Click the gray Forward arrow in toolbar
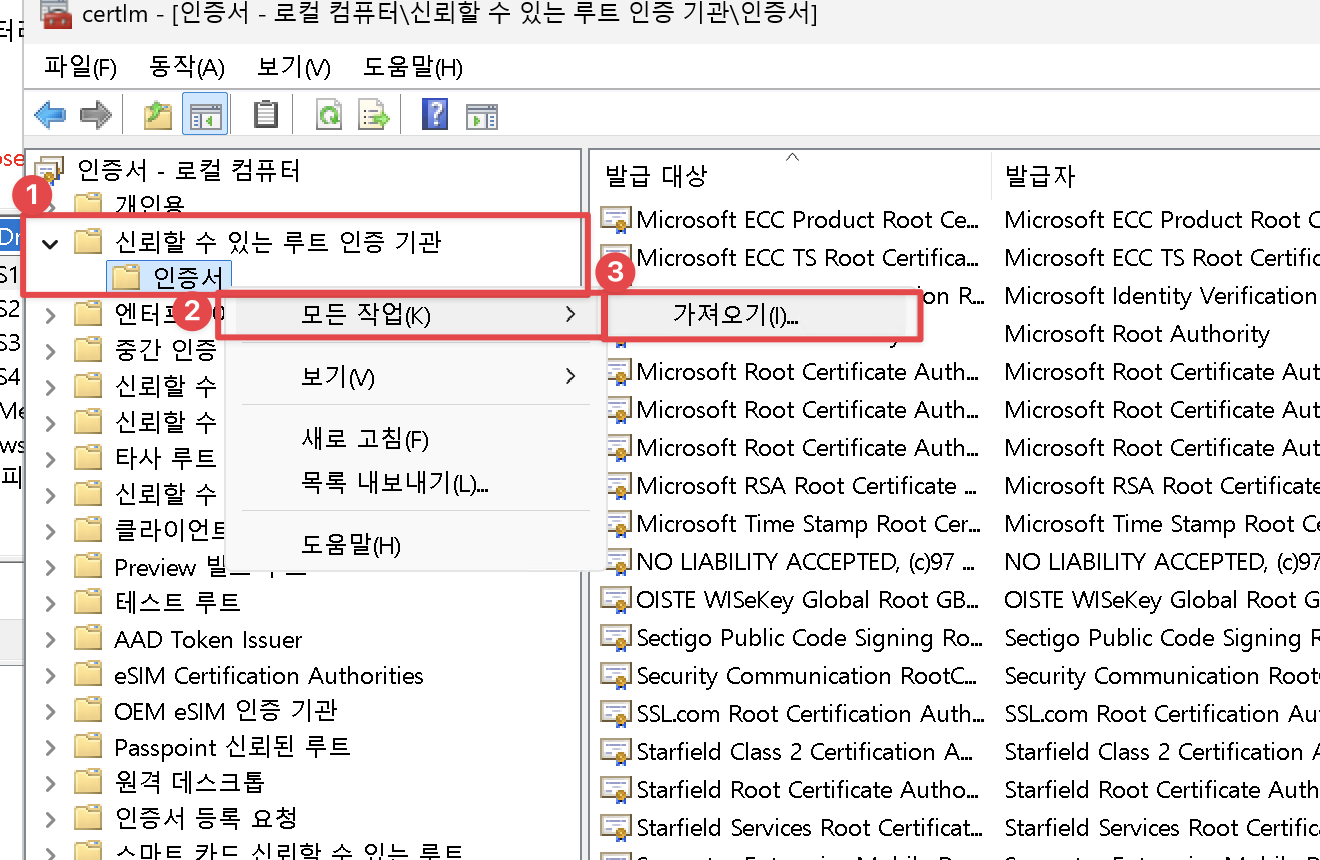 [95, 115]
